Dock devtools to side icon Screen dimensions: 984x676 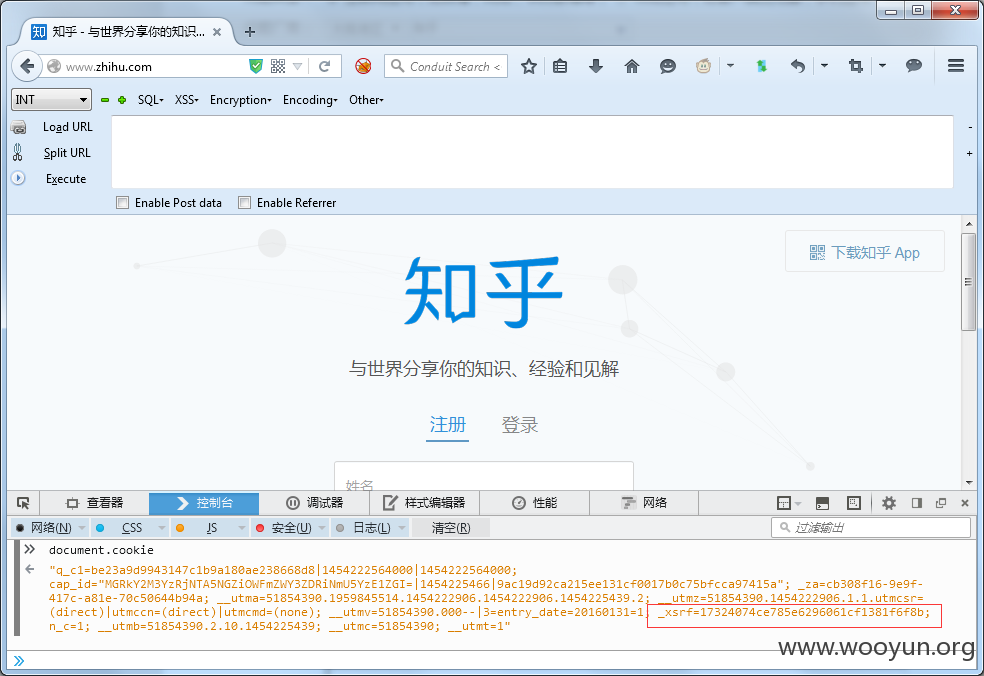(x=917, y=503)
